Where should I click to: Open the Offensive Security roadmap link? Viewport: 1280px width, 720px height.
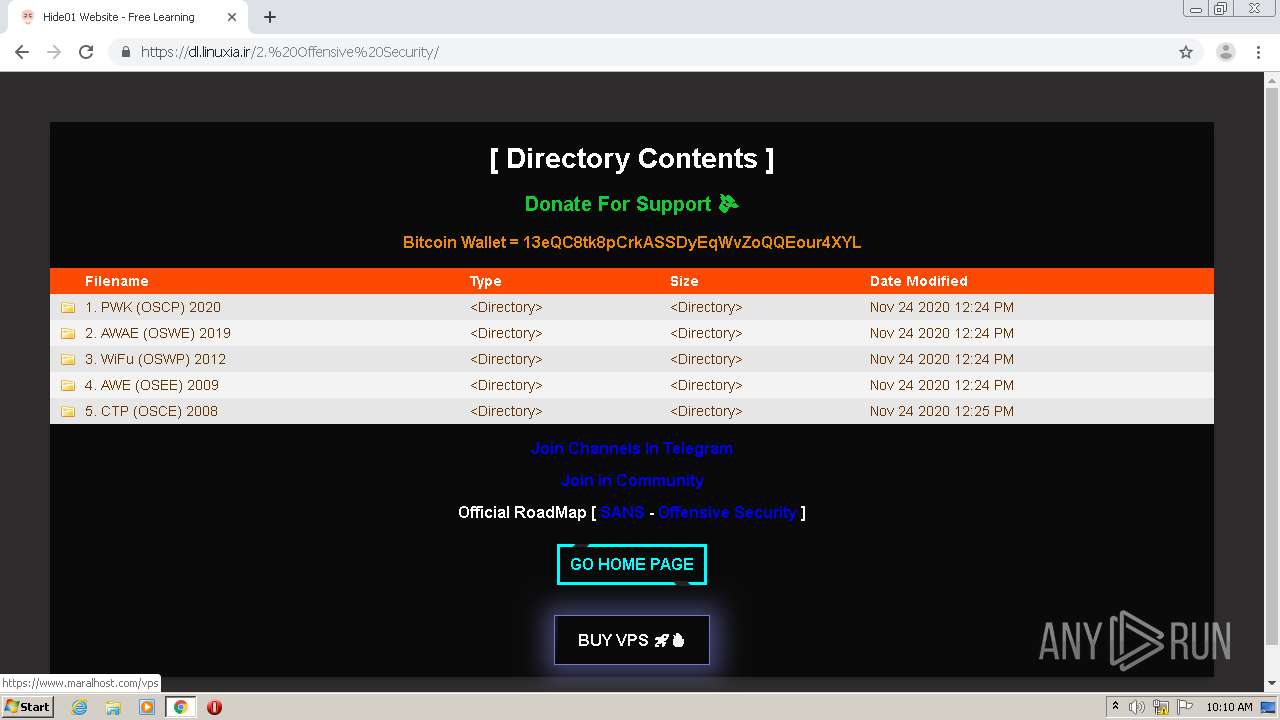pyautogui.click(x=727, y=512)
